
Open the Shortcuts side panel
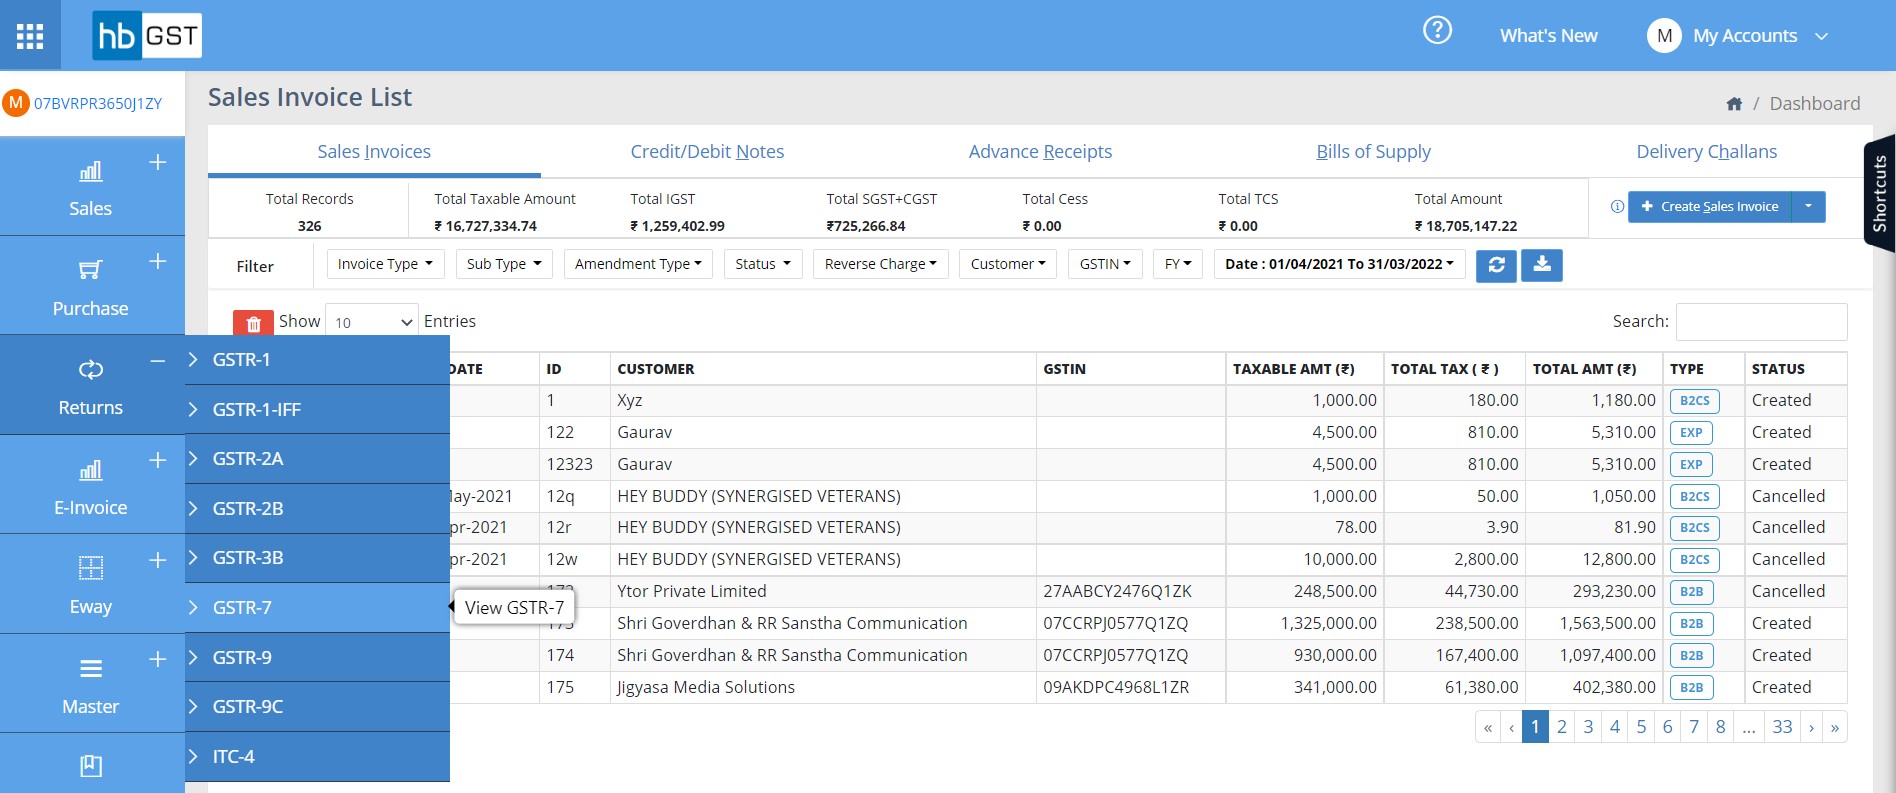pyautogui.click(x=1880, y=192)
